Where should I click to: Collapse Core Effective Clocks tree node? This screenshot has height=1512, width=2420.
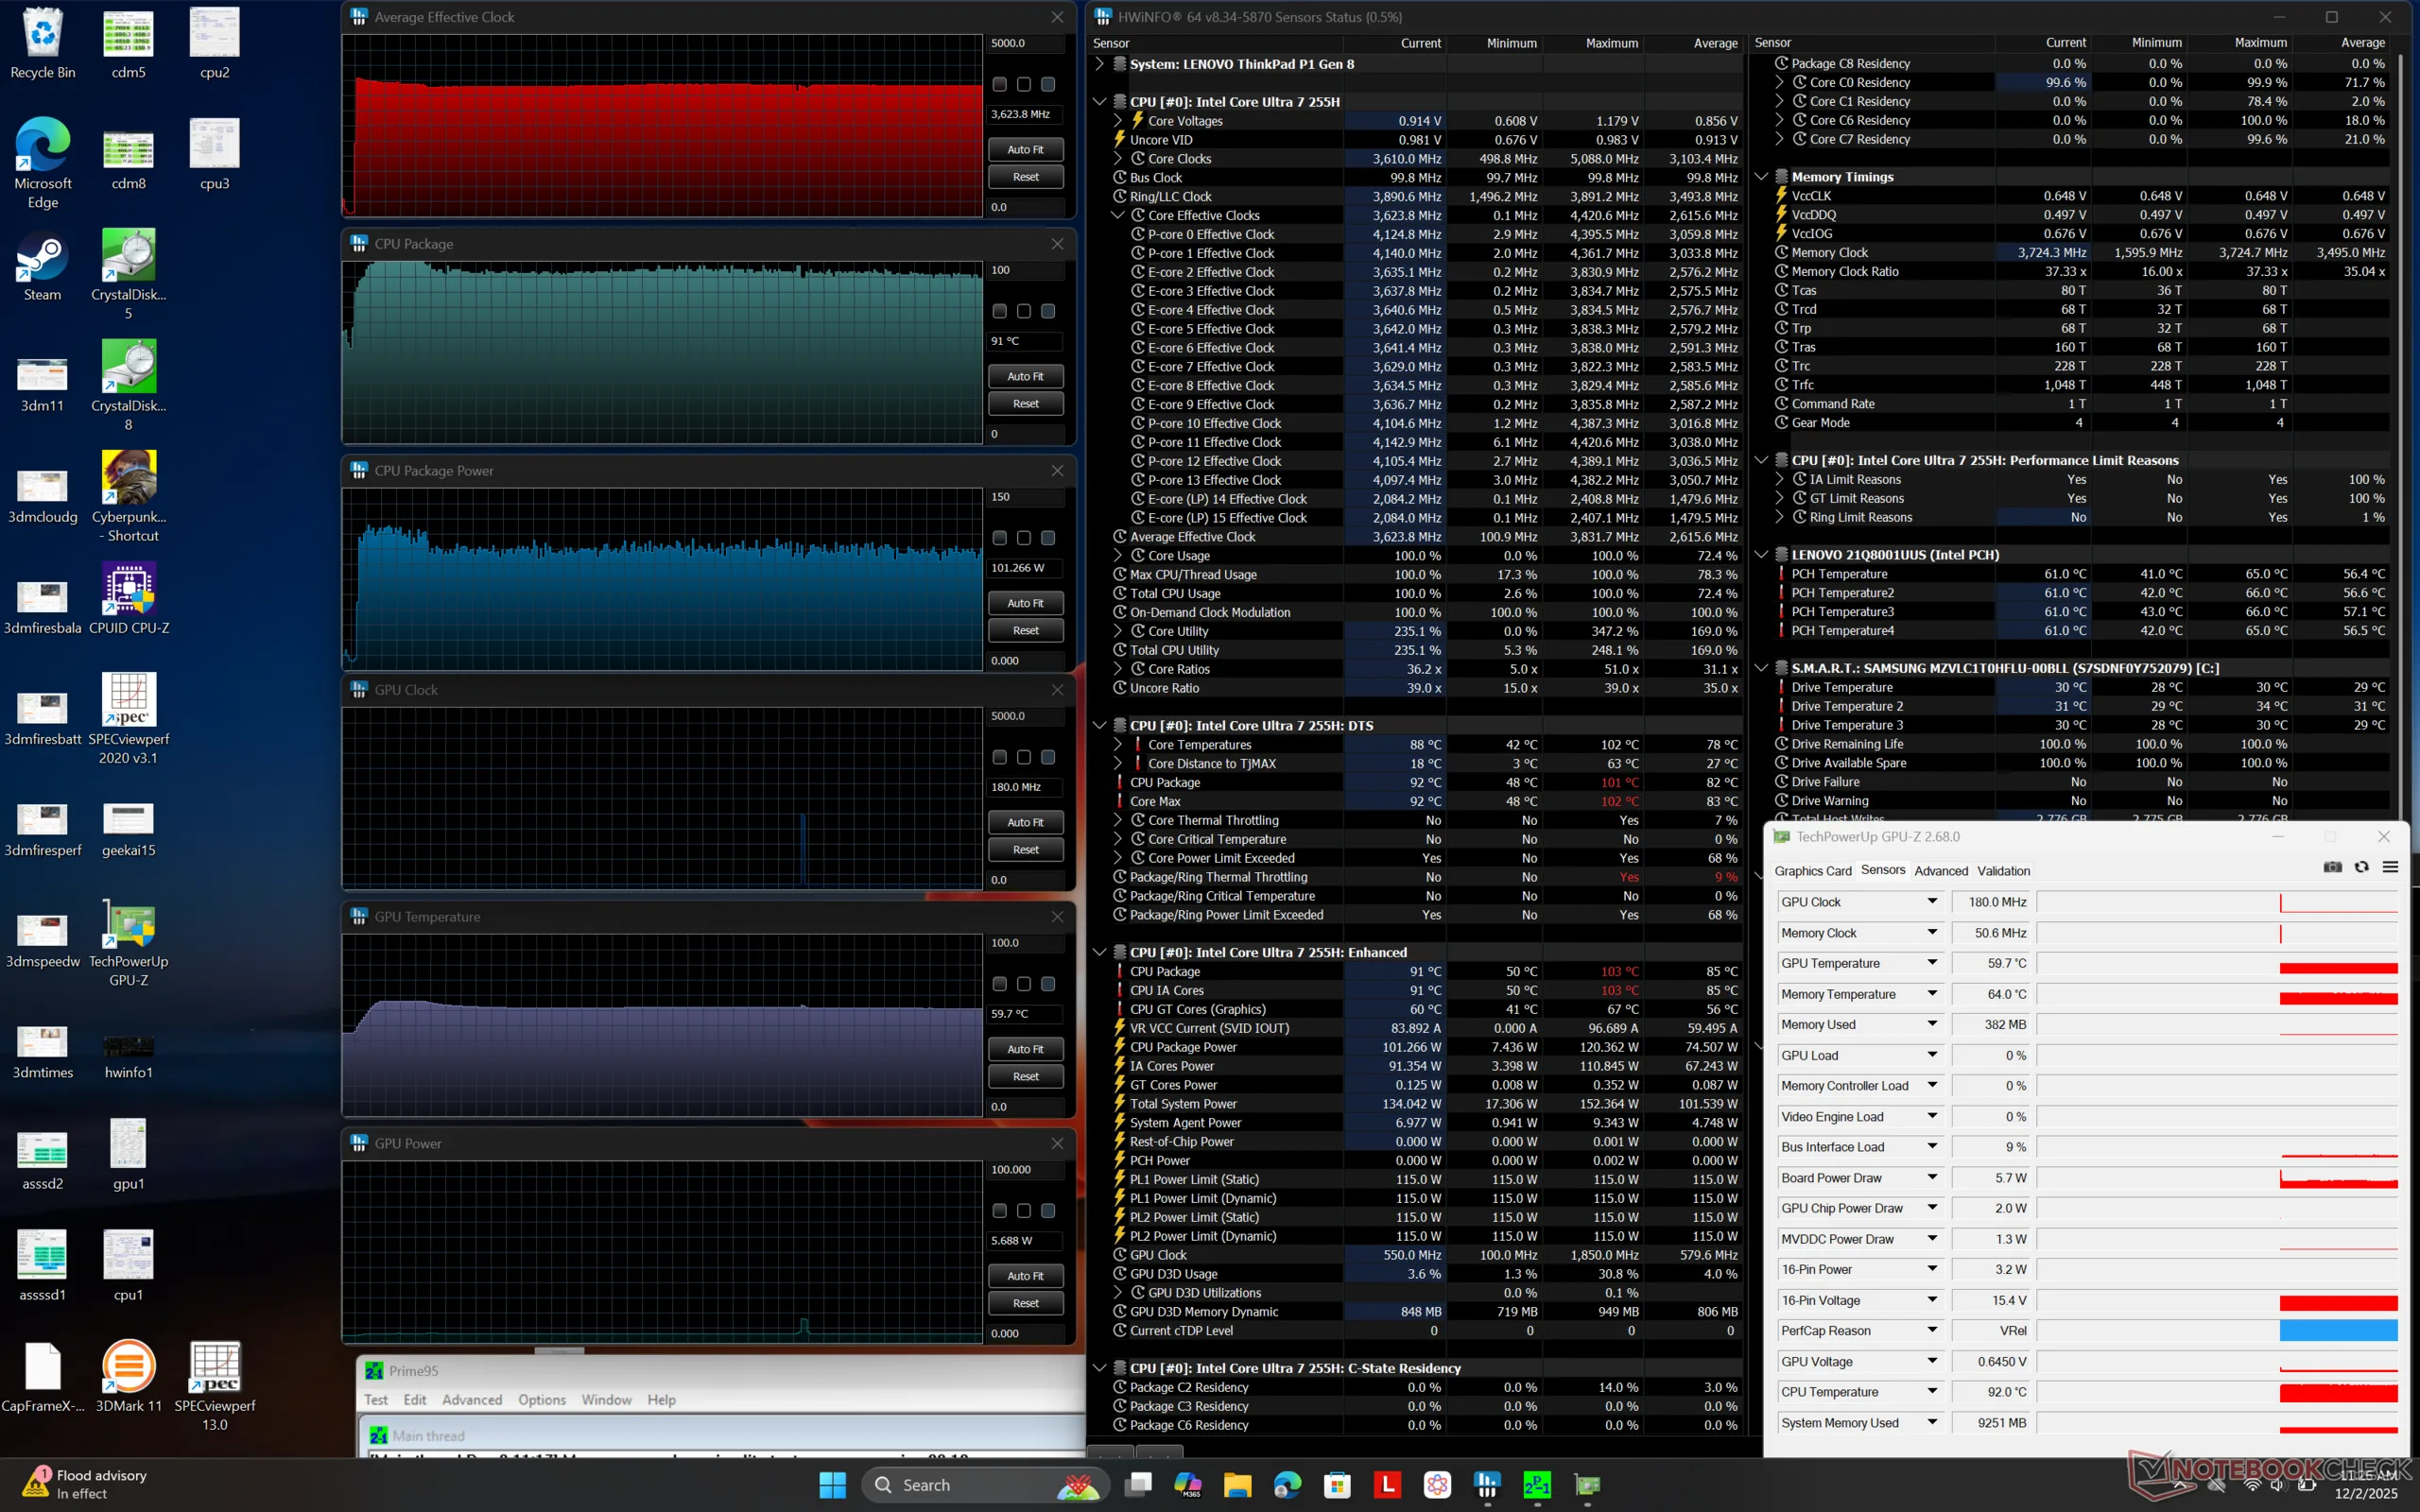click(1118, 215)
